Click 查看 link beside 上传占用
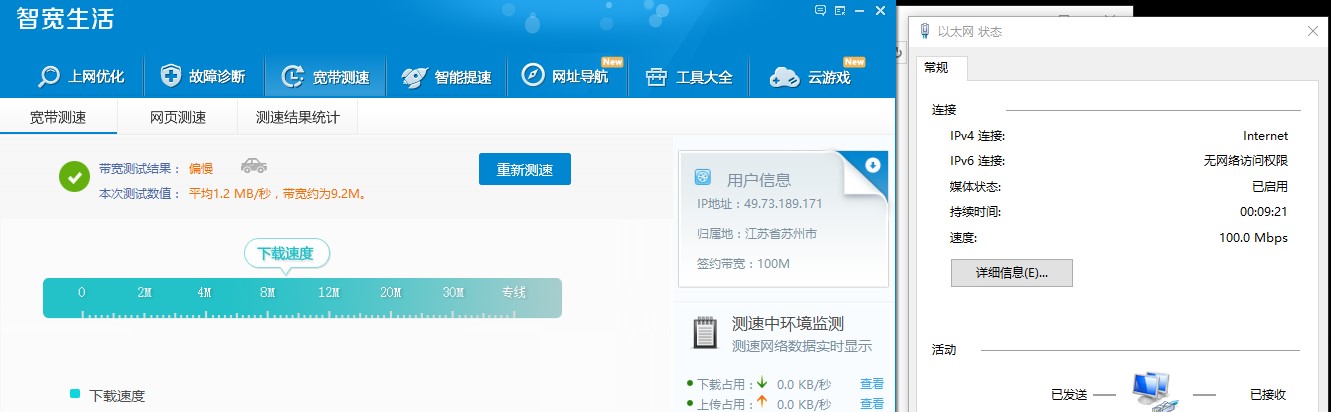The image size is (1331, 412). pos(872,404)
